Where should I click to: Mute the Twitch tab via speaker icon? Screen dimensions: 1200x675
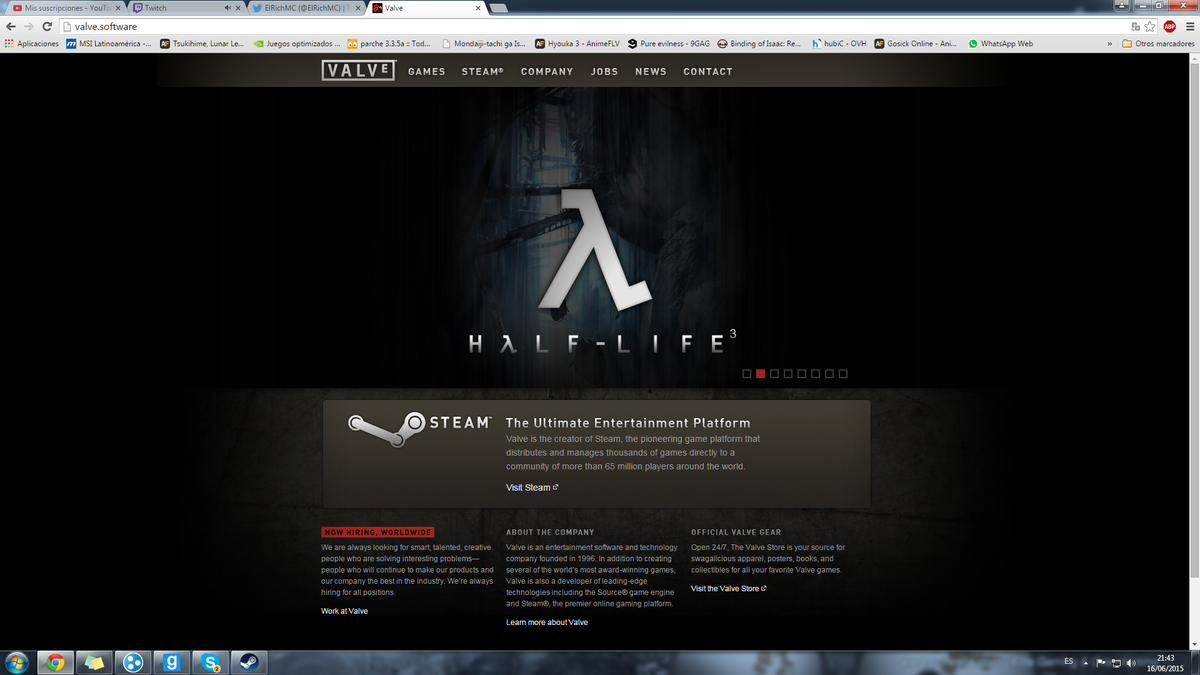click(228, 8)
